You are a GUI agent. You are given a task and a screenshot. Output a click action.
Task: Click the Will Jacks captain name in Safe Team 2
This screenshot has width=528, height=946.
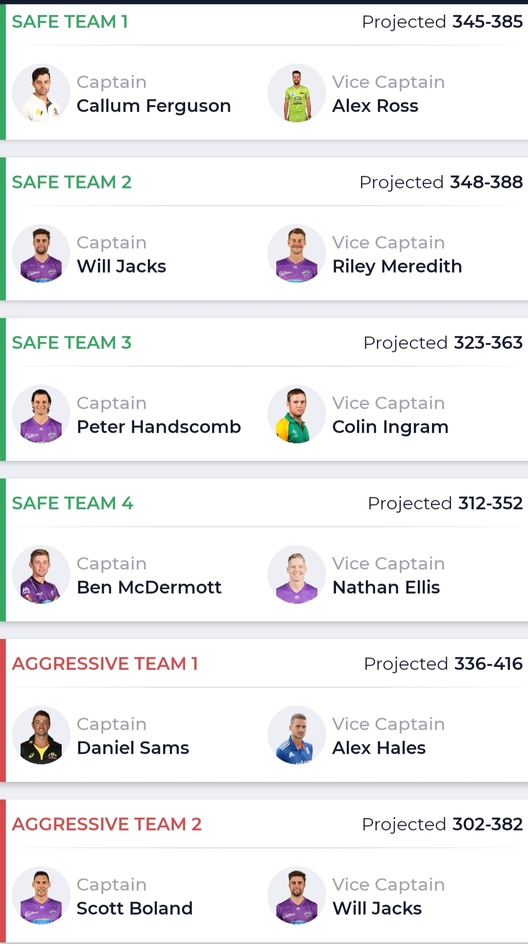pyautogui.click(x=121, y=266)
